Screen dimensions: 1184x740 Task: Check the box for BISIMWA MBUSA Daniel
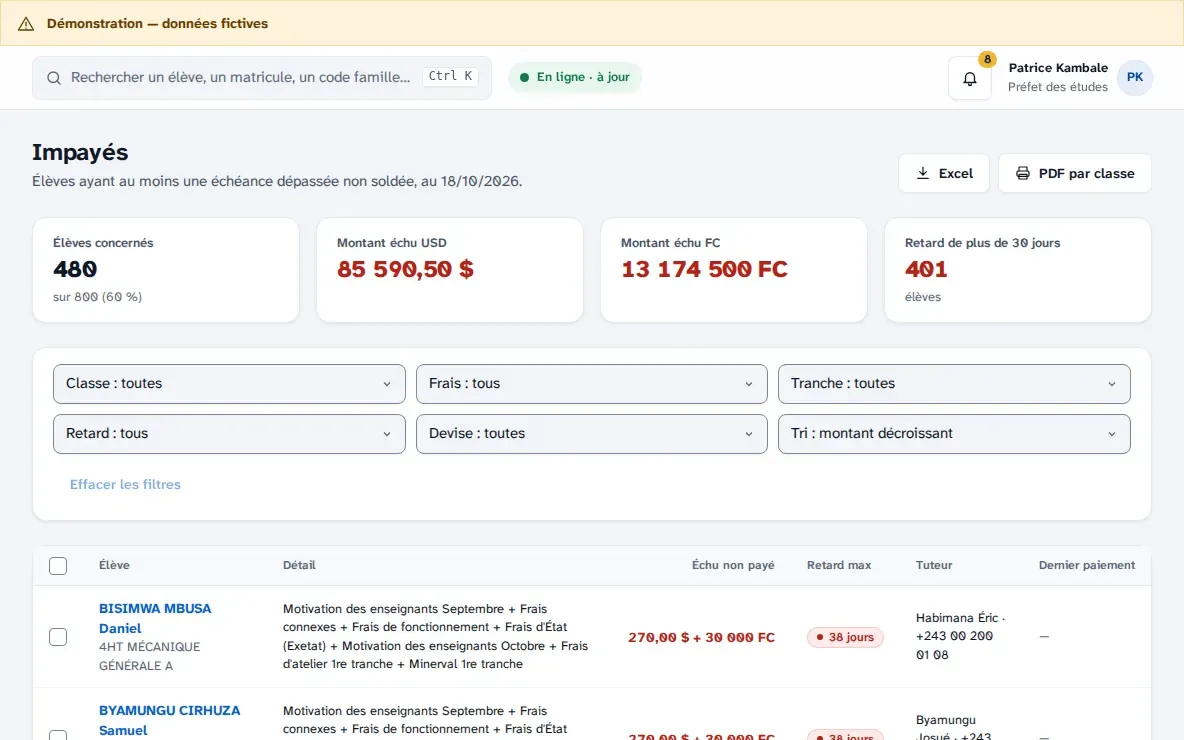(x=58, y=637)
